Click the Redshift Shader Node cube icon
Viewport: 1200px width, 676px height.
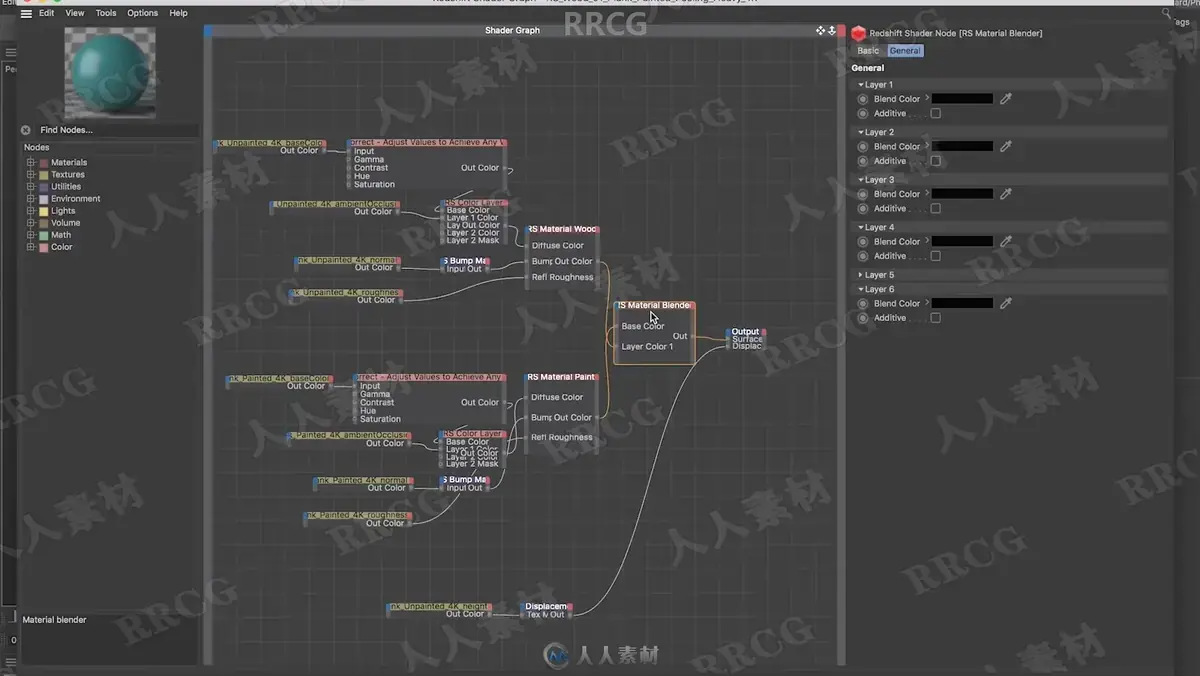pyautogui.click(x=859, y=33)
